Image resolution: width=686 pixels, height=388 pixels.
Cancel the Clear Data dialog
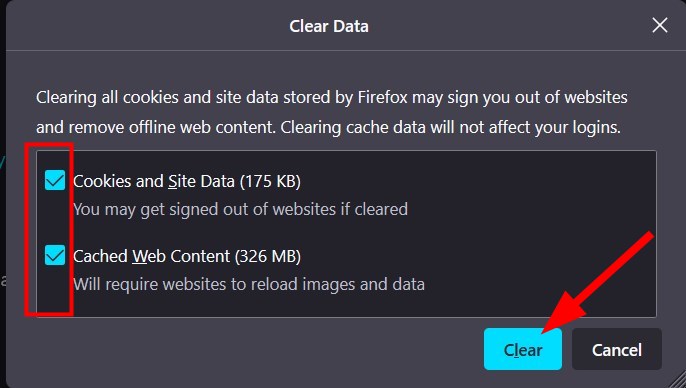[616, 349]
